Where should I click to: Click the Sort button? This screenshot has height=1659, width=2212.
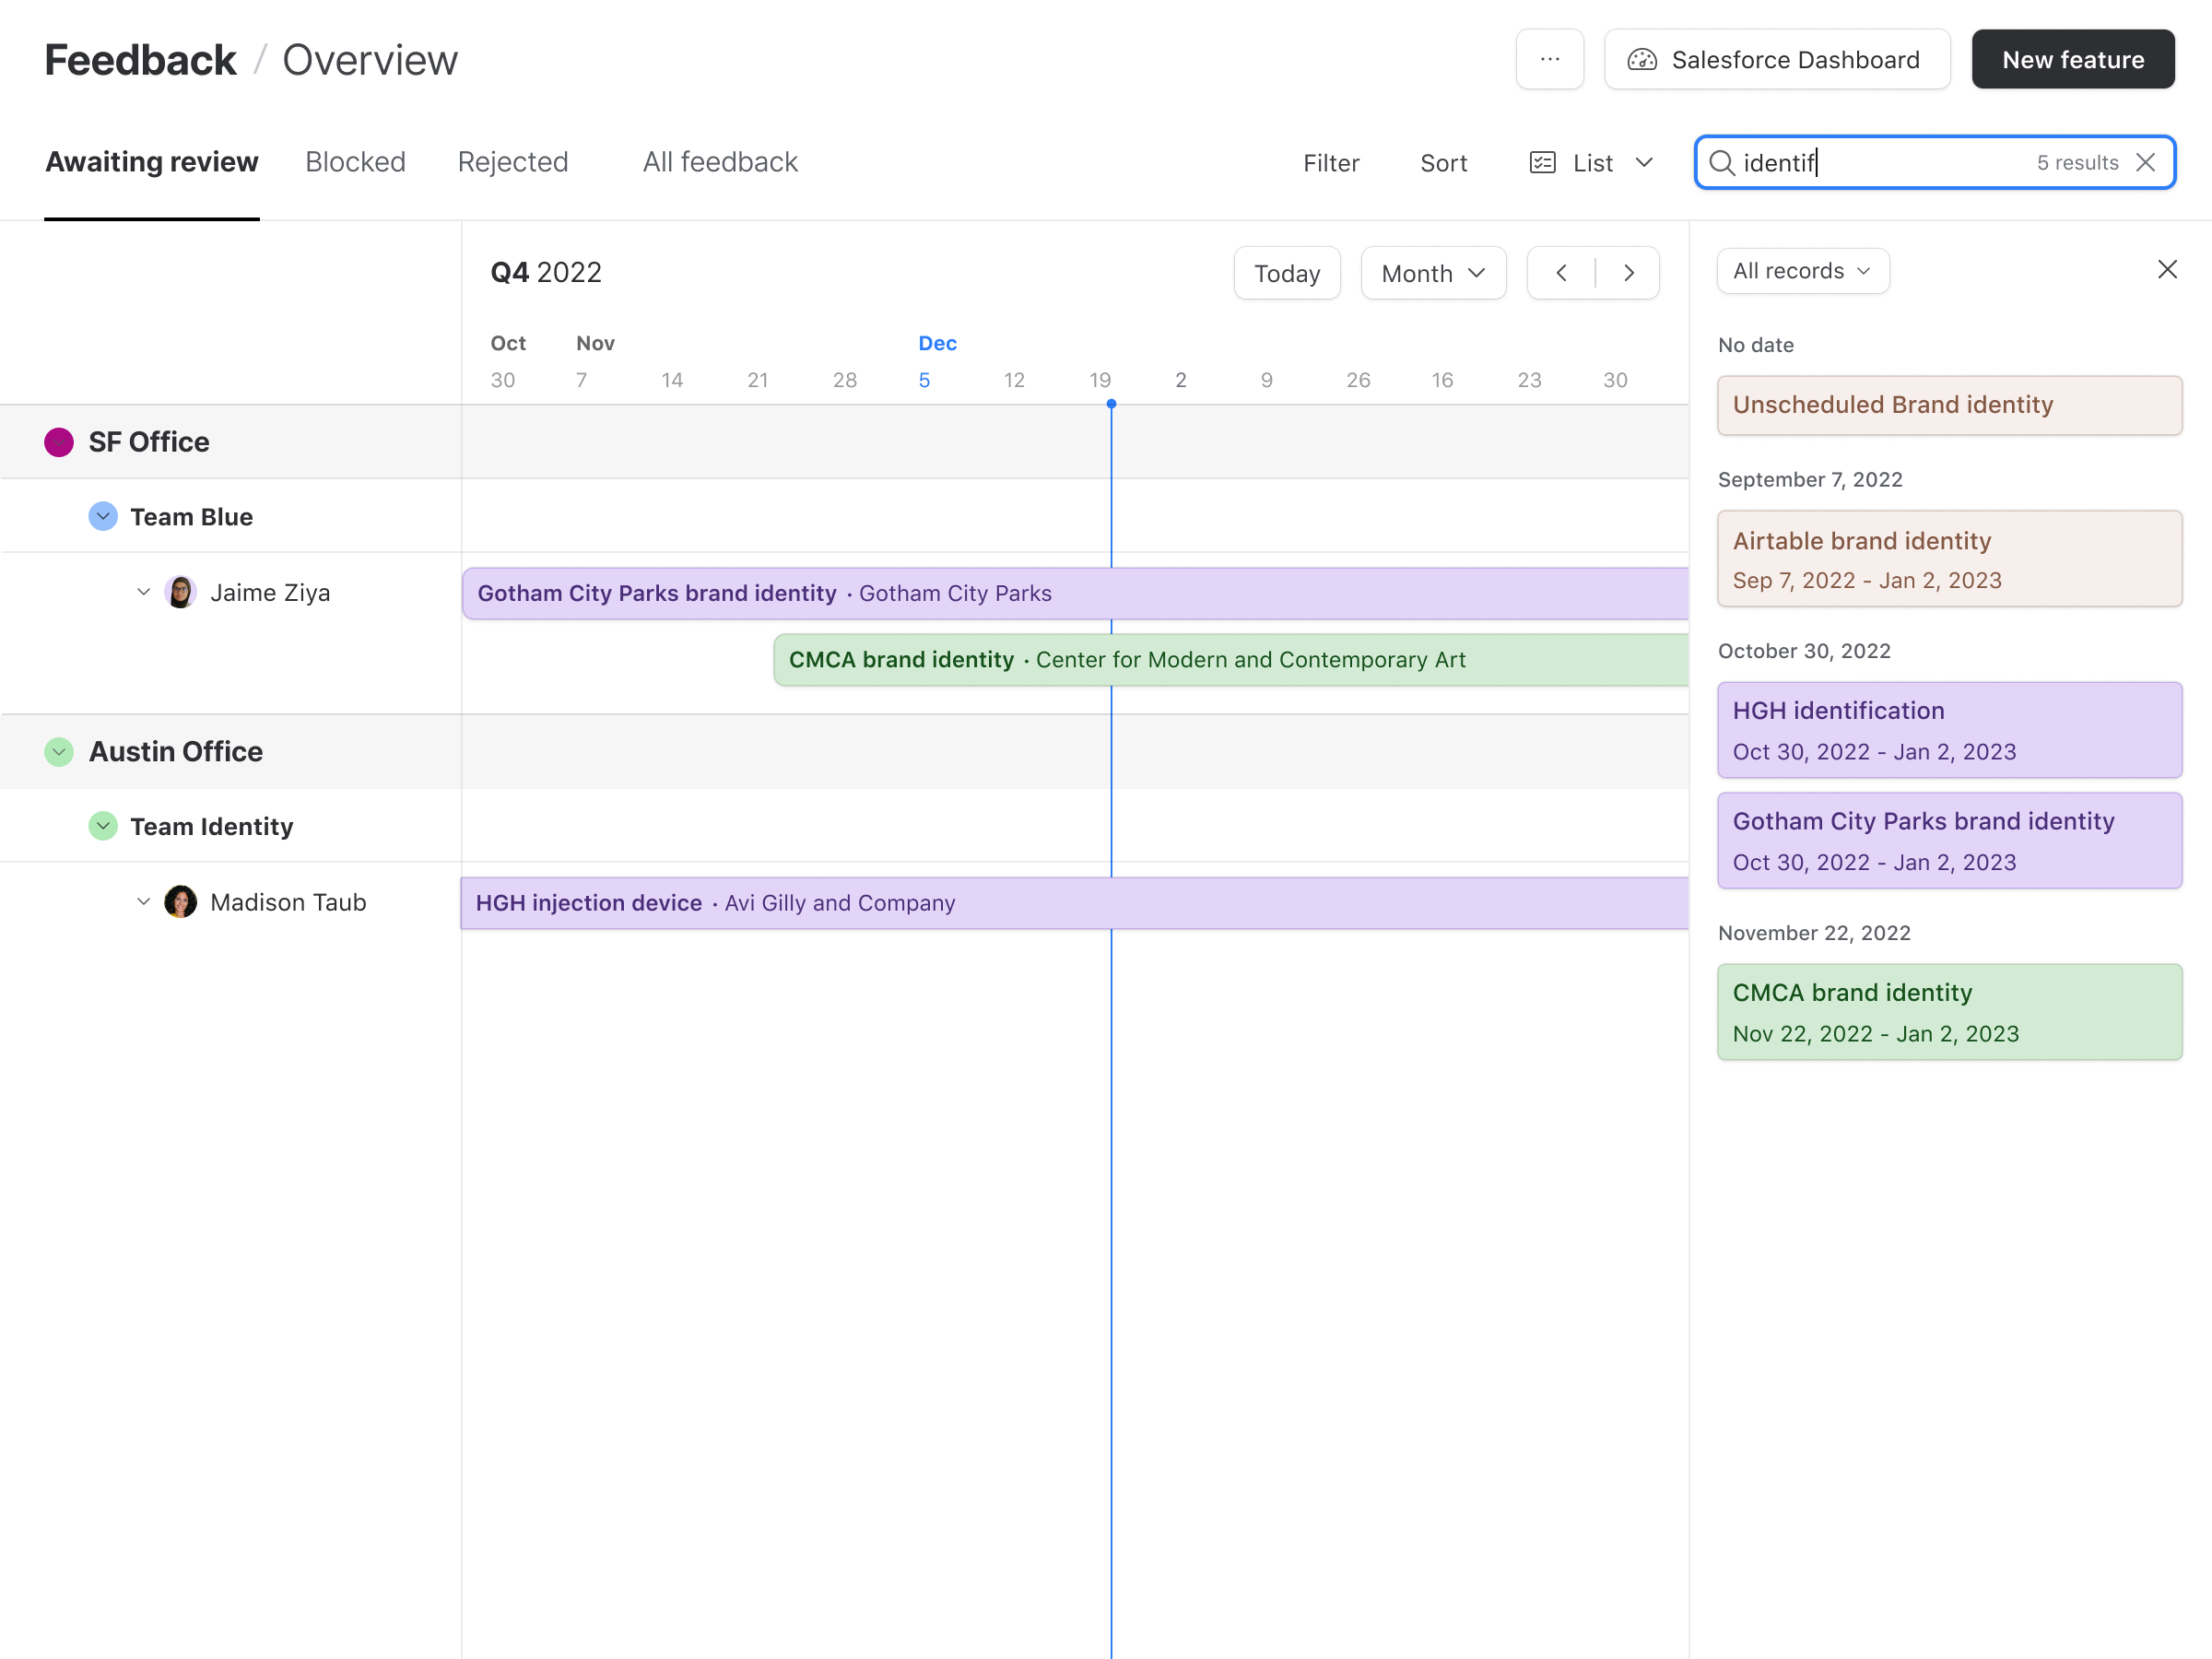(x=1443, y=163)
